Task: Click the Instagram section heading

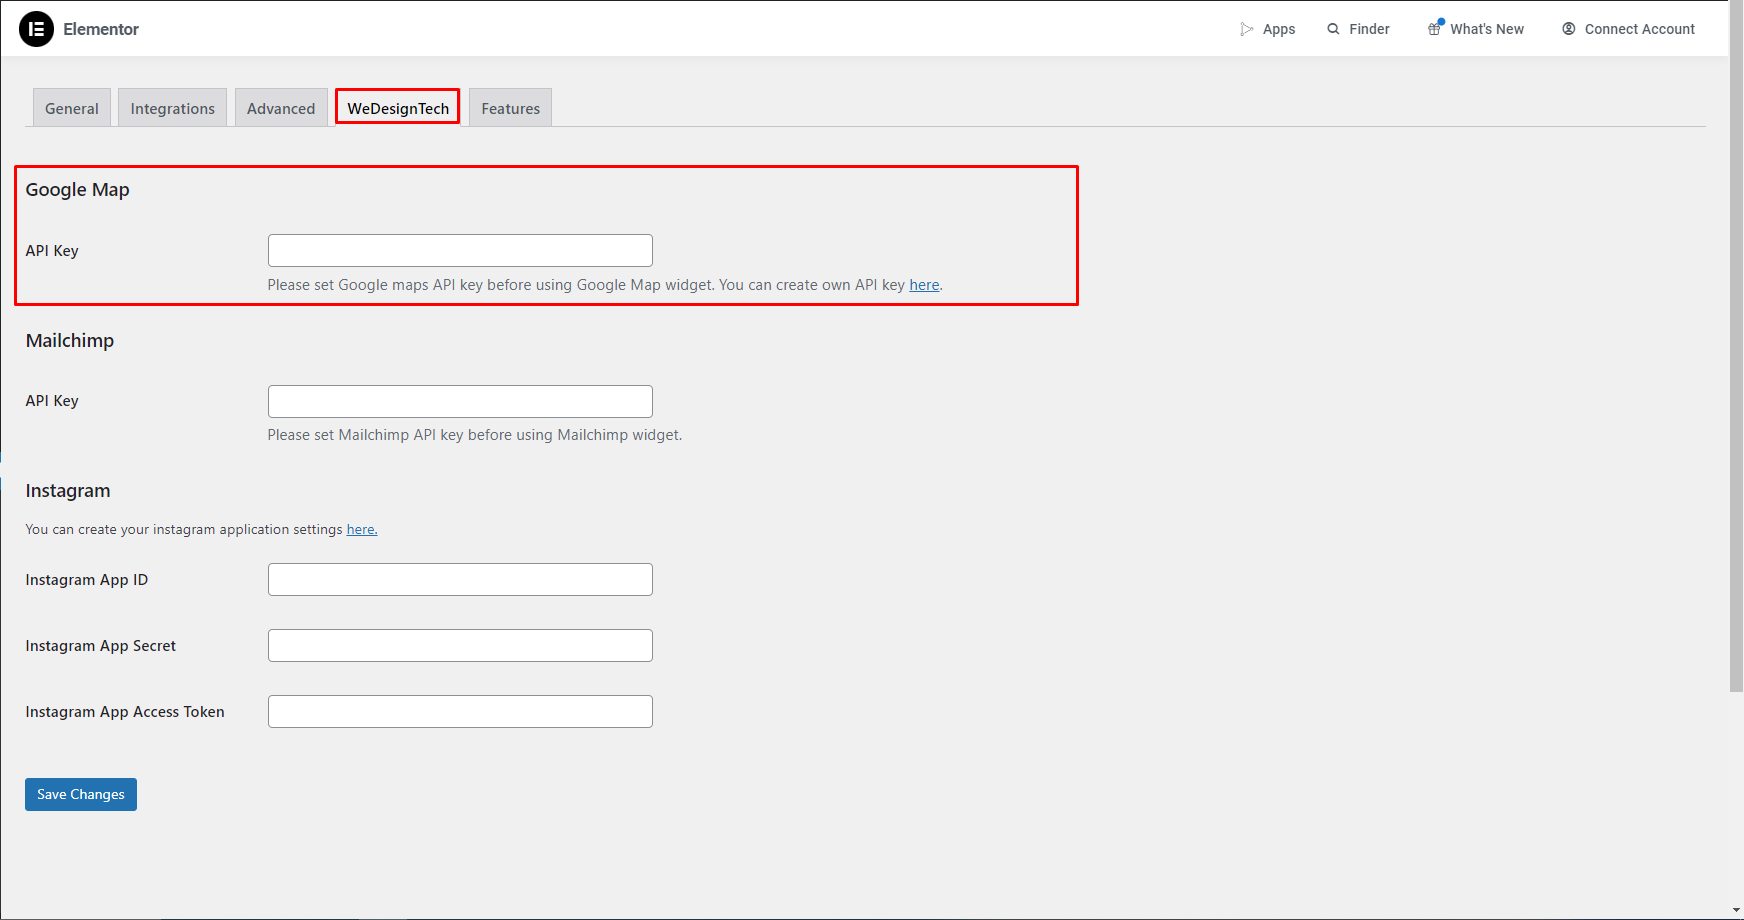Action: (x=68, y=491)
